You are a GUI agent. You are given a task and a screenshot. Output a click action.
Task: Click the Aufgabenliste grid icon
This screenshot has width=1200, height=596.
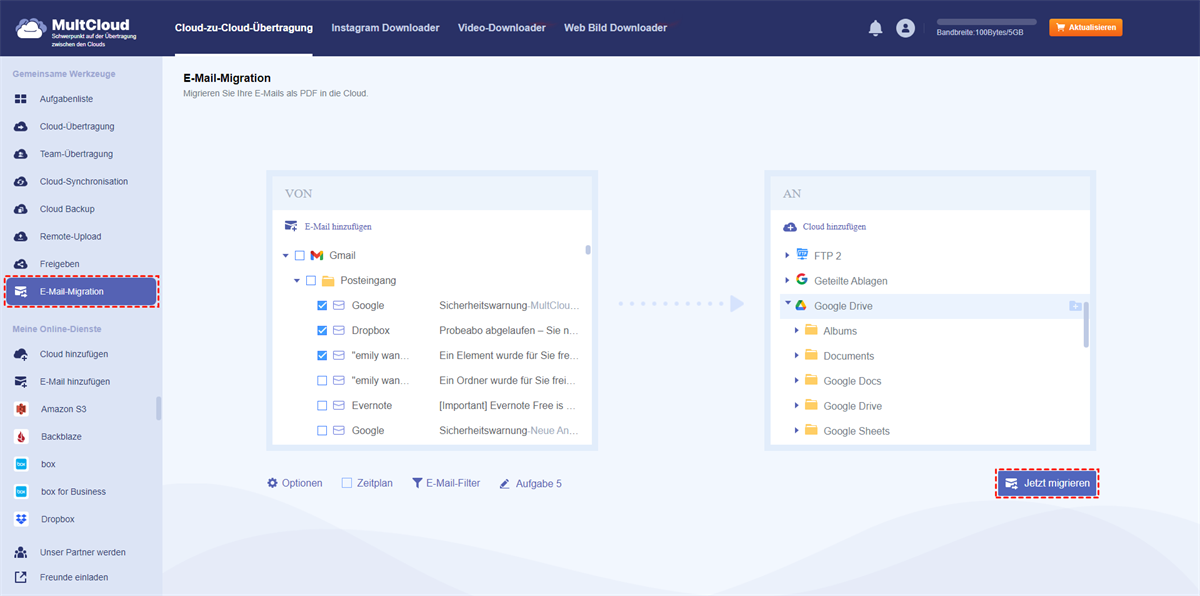pyautogui.click(x=21, y=99)
